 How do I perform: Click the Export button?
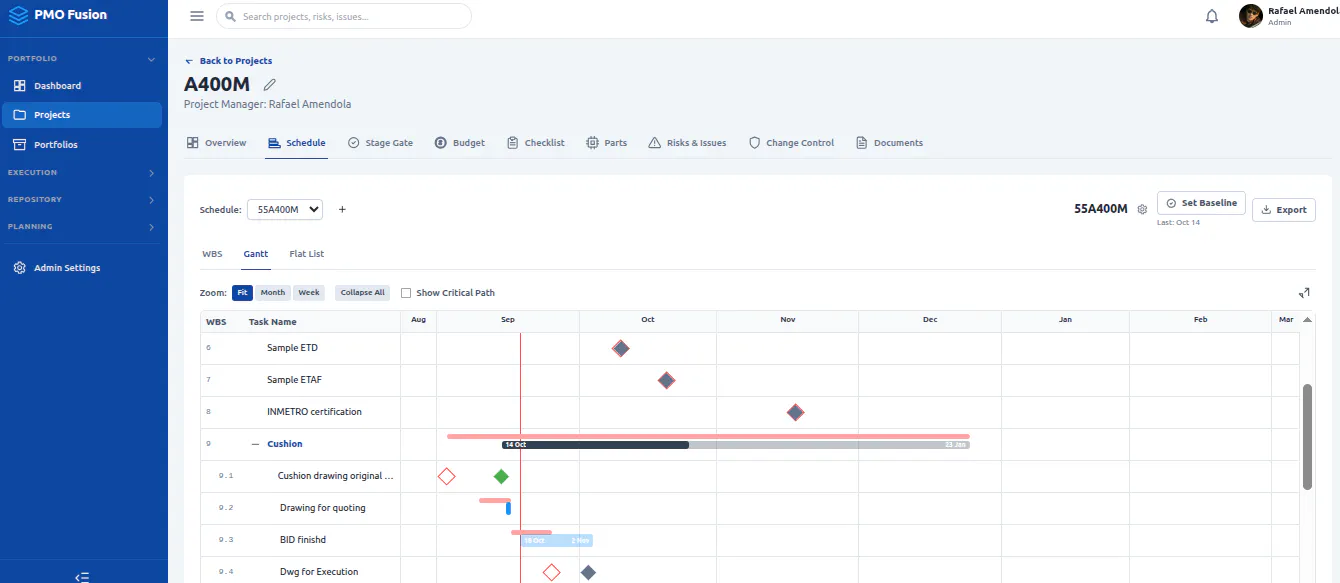pos(1284,210)
